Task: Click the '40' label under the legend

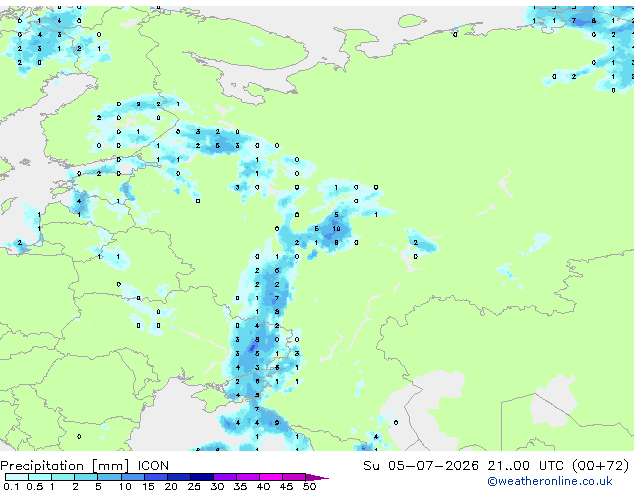Action: [263, 486]
